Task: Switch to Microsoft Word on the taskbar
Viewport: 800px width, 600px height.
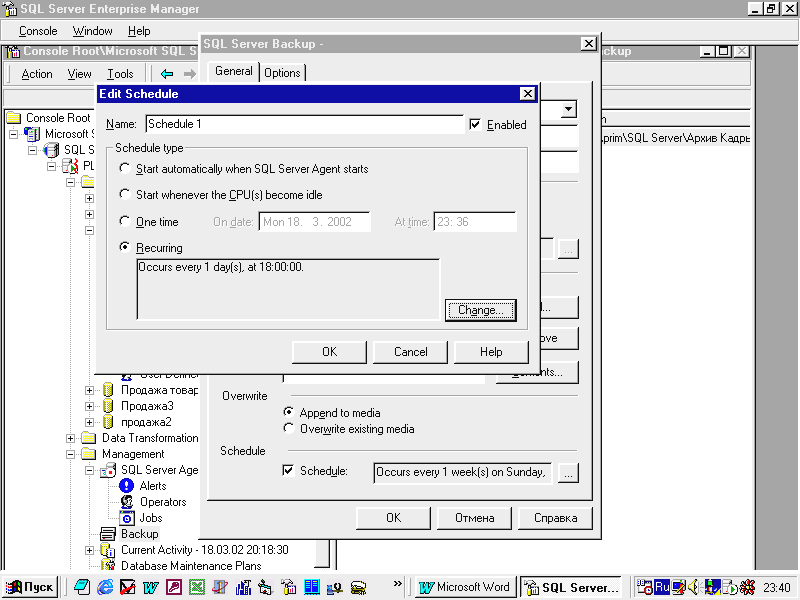Action: (464, 587)
